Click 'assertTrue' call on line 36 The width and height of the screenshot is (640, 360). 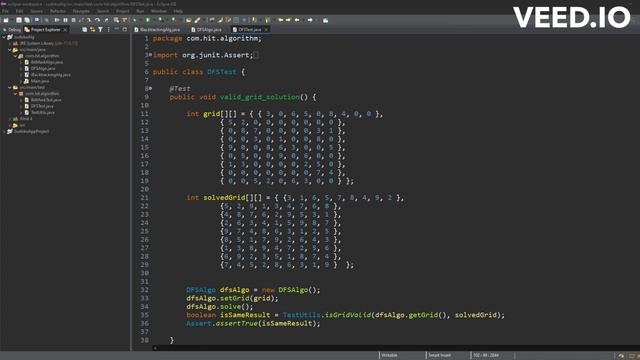click(237, 323)
